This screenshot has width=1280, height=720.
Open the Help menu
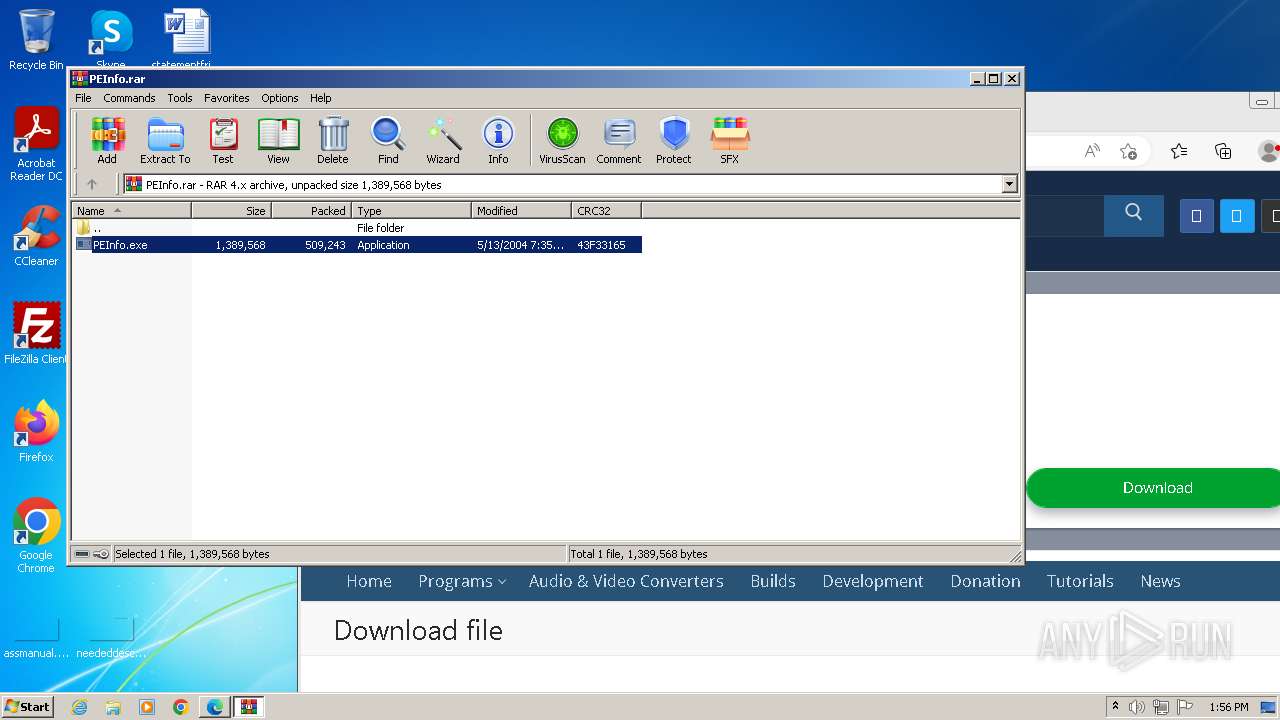320,98
